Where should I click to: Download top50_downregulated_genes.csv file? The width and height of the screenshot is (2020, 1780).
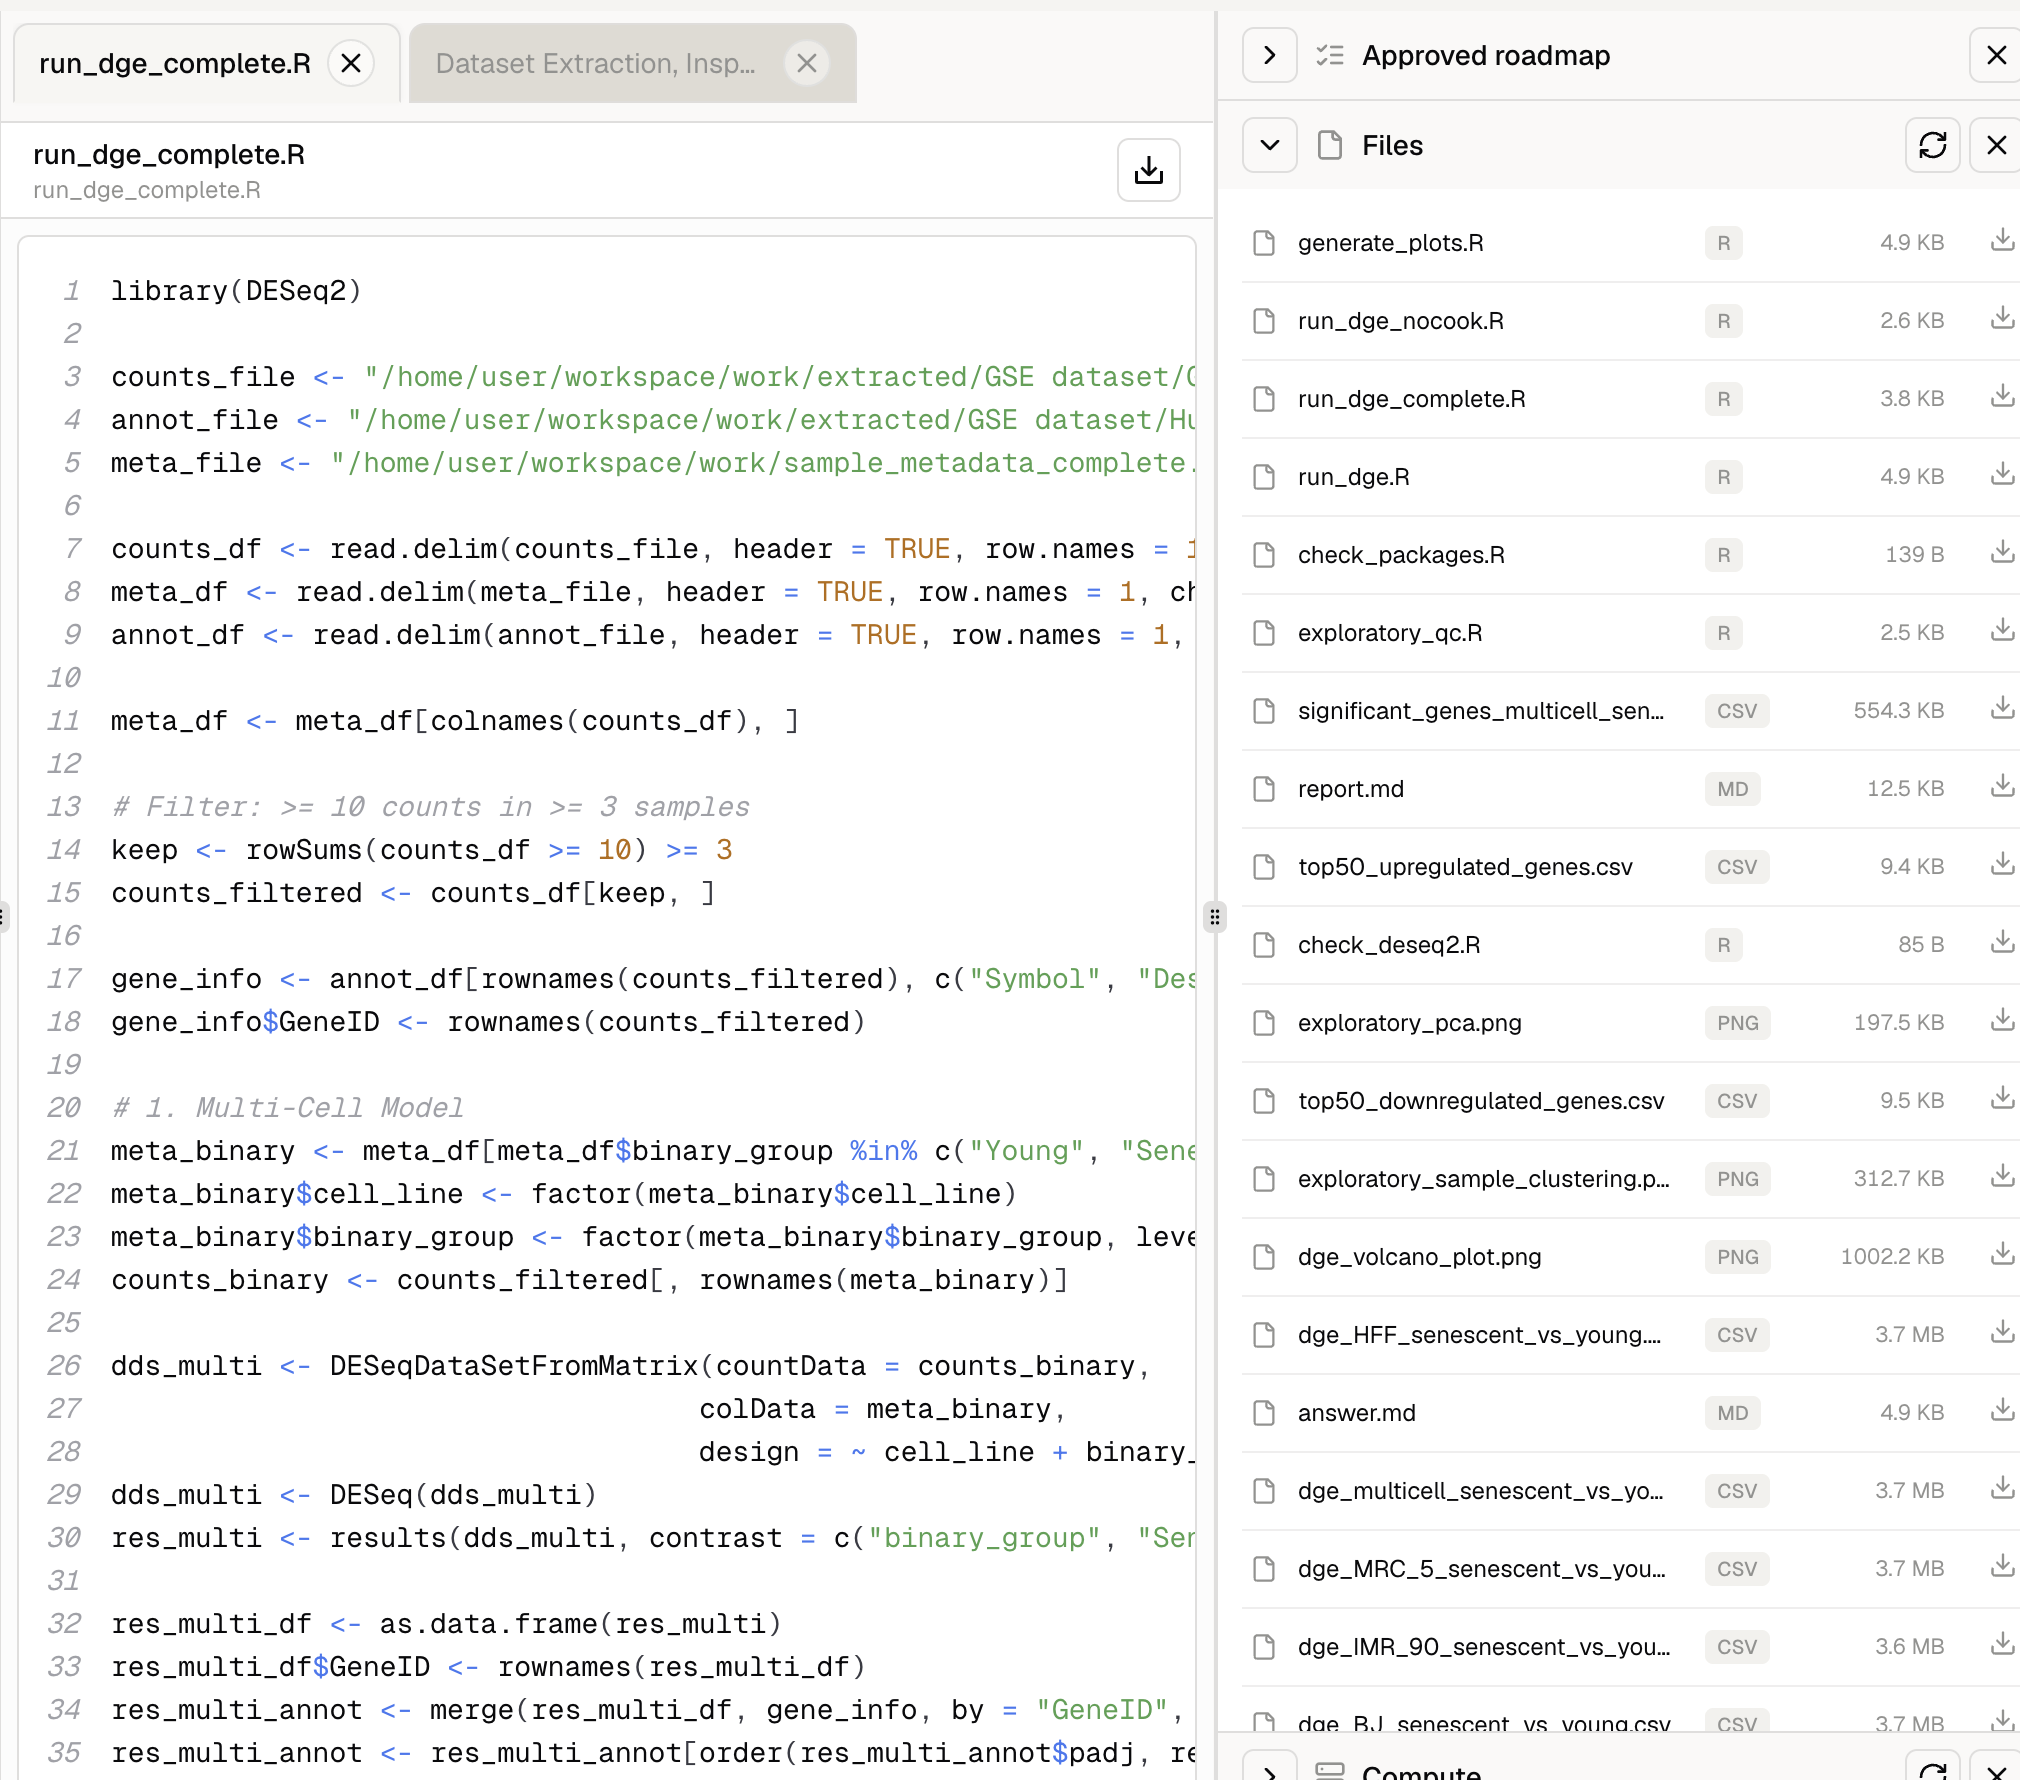2002,1099
